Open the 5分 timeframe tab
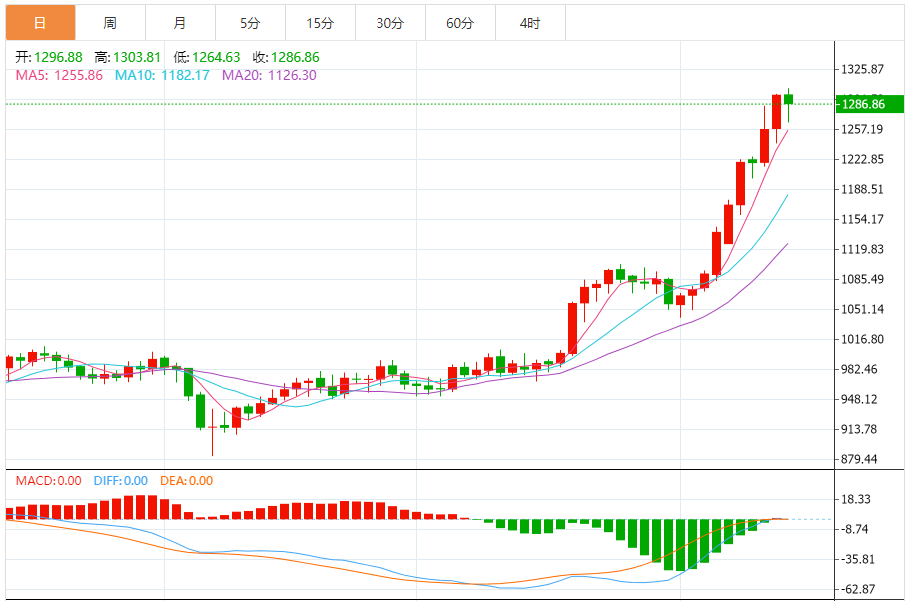This screenshot has width=912, height=601. point(250,23)
